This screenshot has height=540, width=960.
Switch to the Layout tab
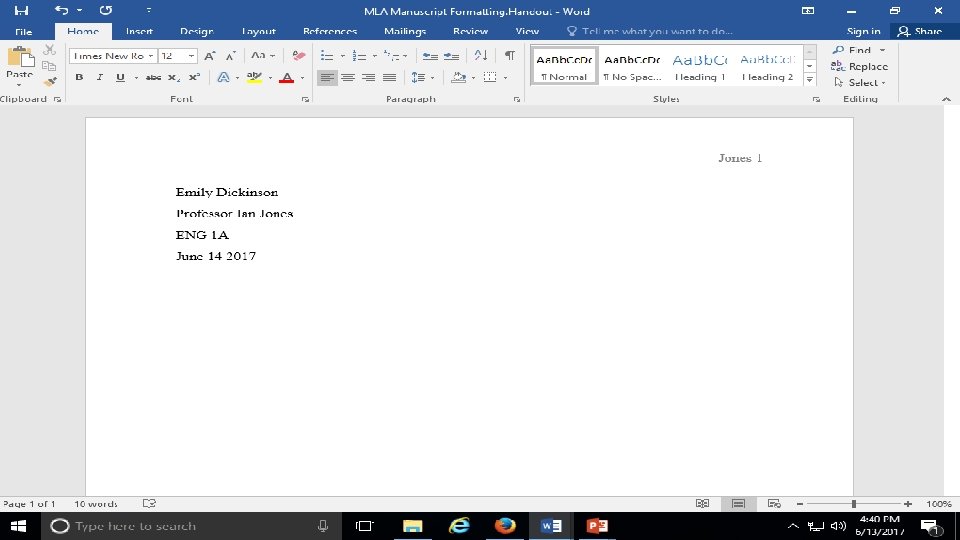[x=258, y=31]
